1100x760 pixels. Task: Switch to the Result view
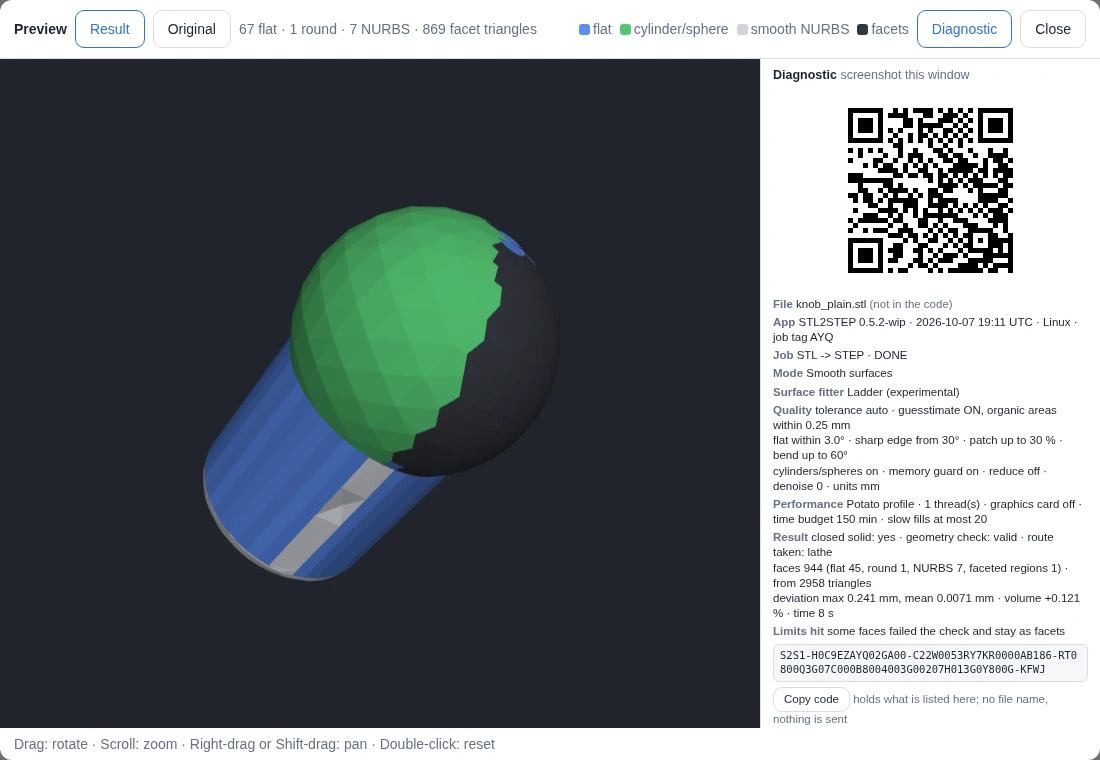click(109, 29)
